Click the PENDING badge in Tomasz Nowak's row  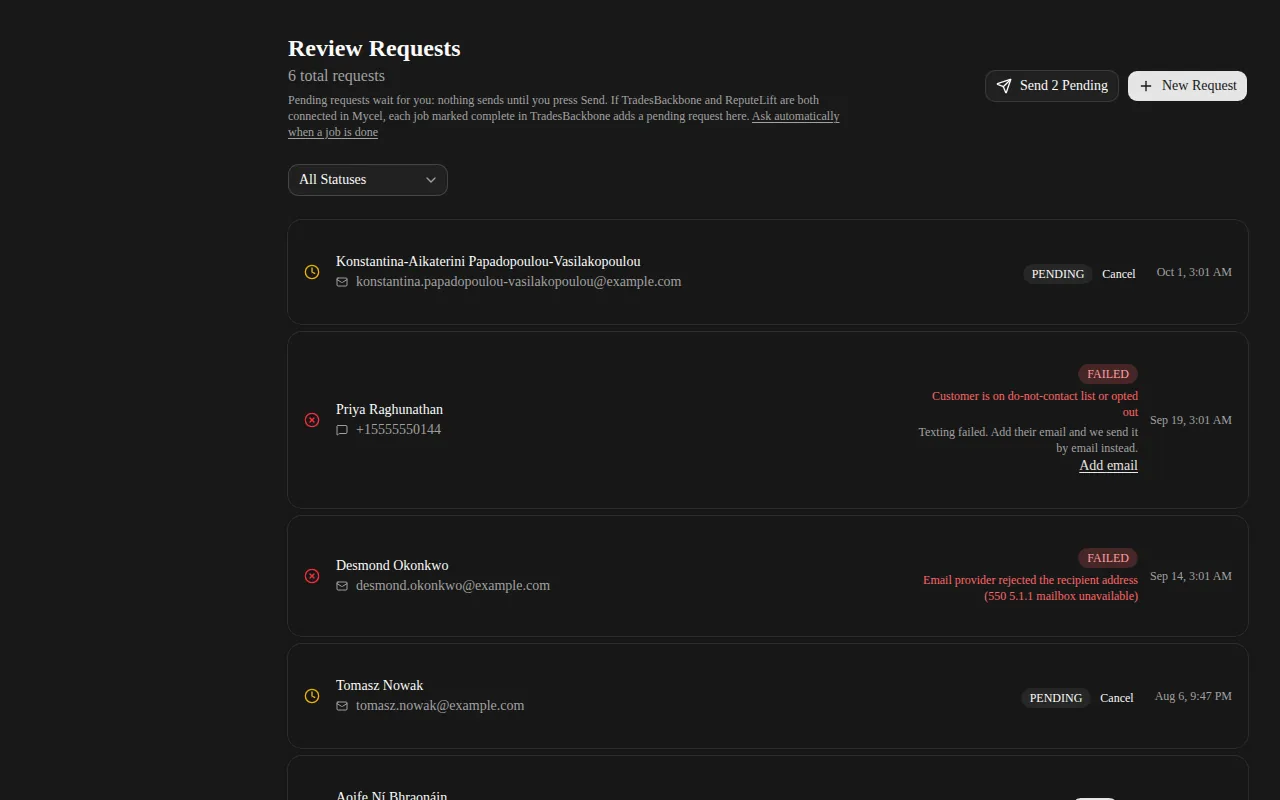1056,698
